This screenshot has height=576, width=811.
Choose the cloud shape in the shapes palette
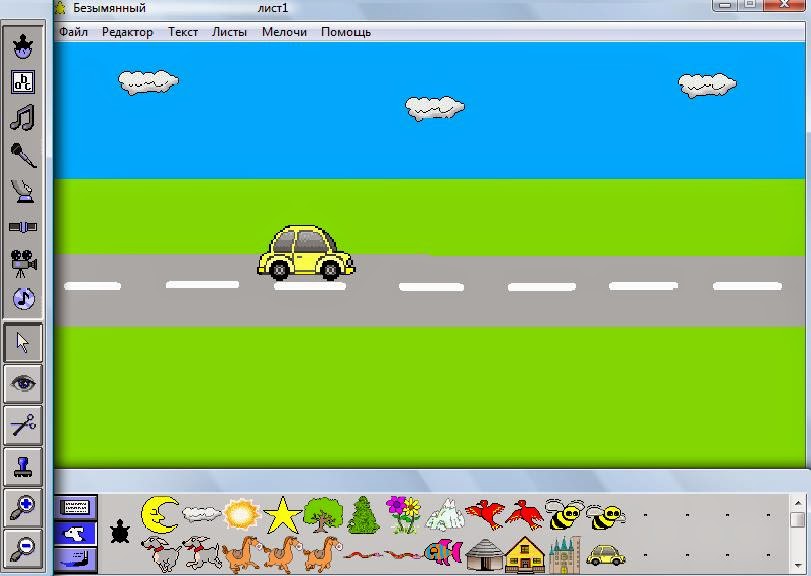tap(202, 514)
